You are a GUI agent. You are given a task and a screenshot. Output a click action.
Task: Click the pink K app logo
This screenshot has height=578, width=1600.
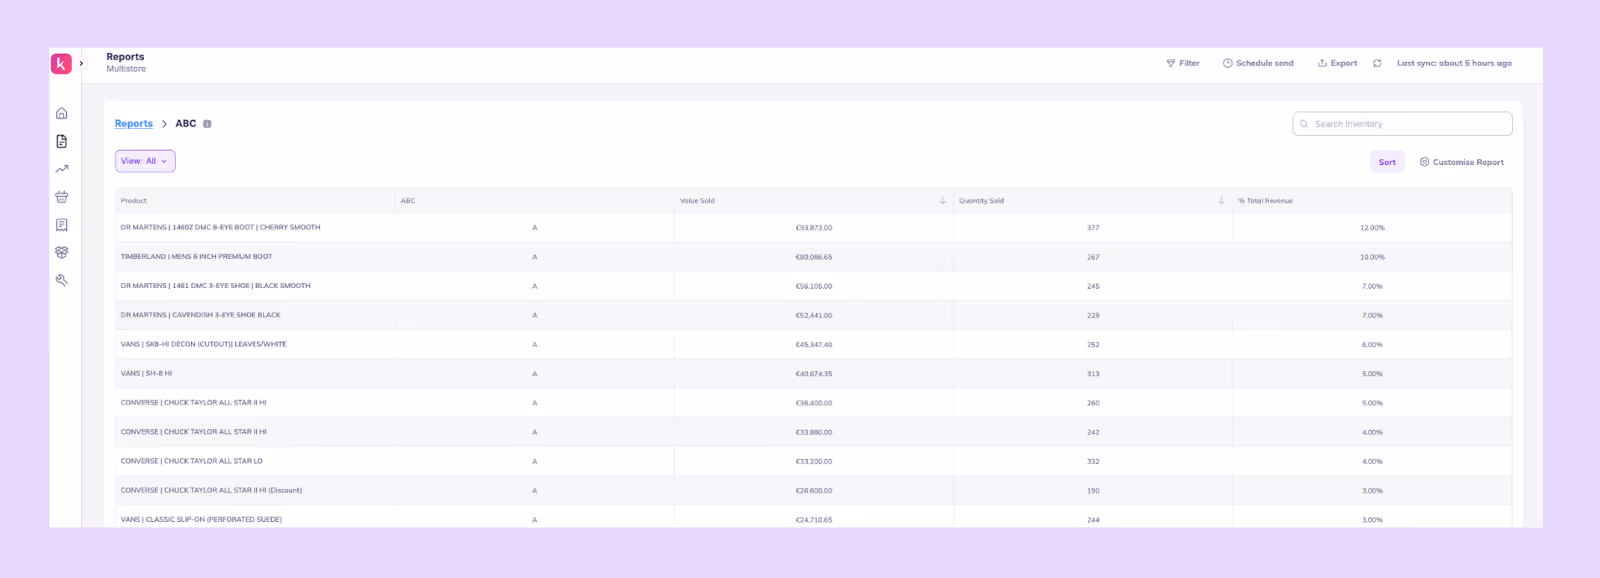coord(61,63)
